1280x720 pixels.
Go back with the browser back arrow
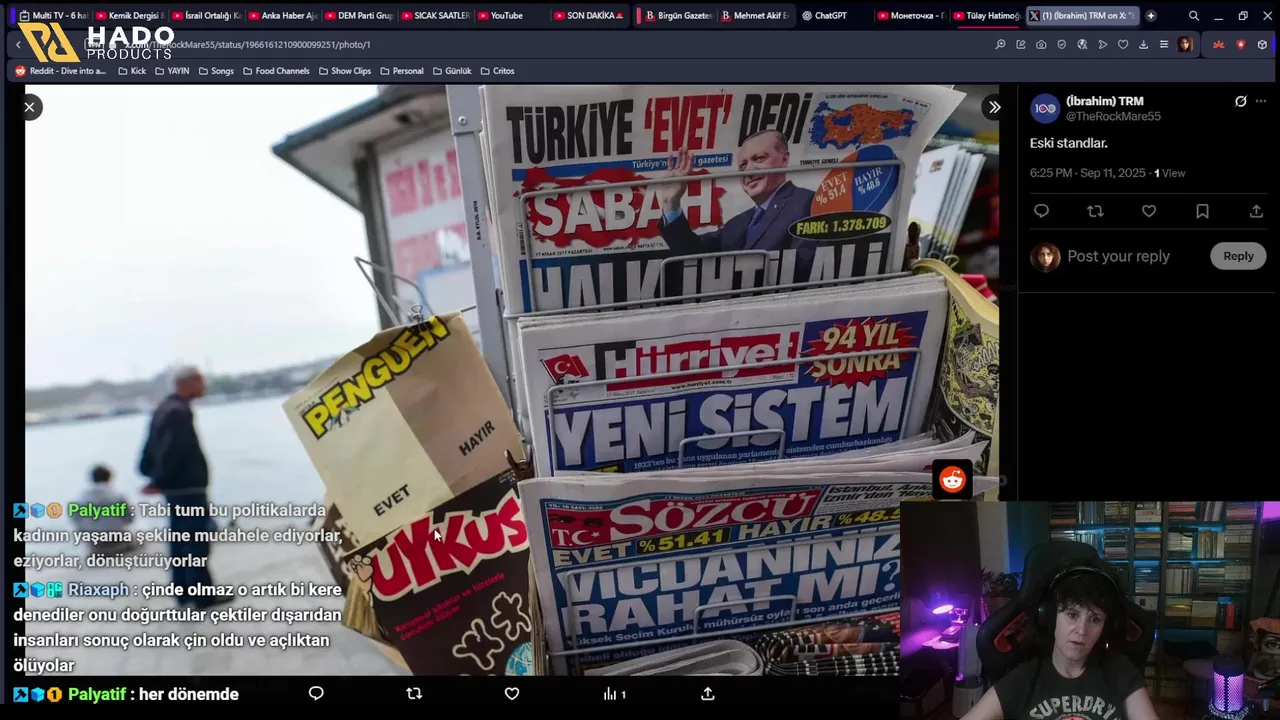point(18,44)
